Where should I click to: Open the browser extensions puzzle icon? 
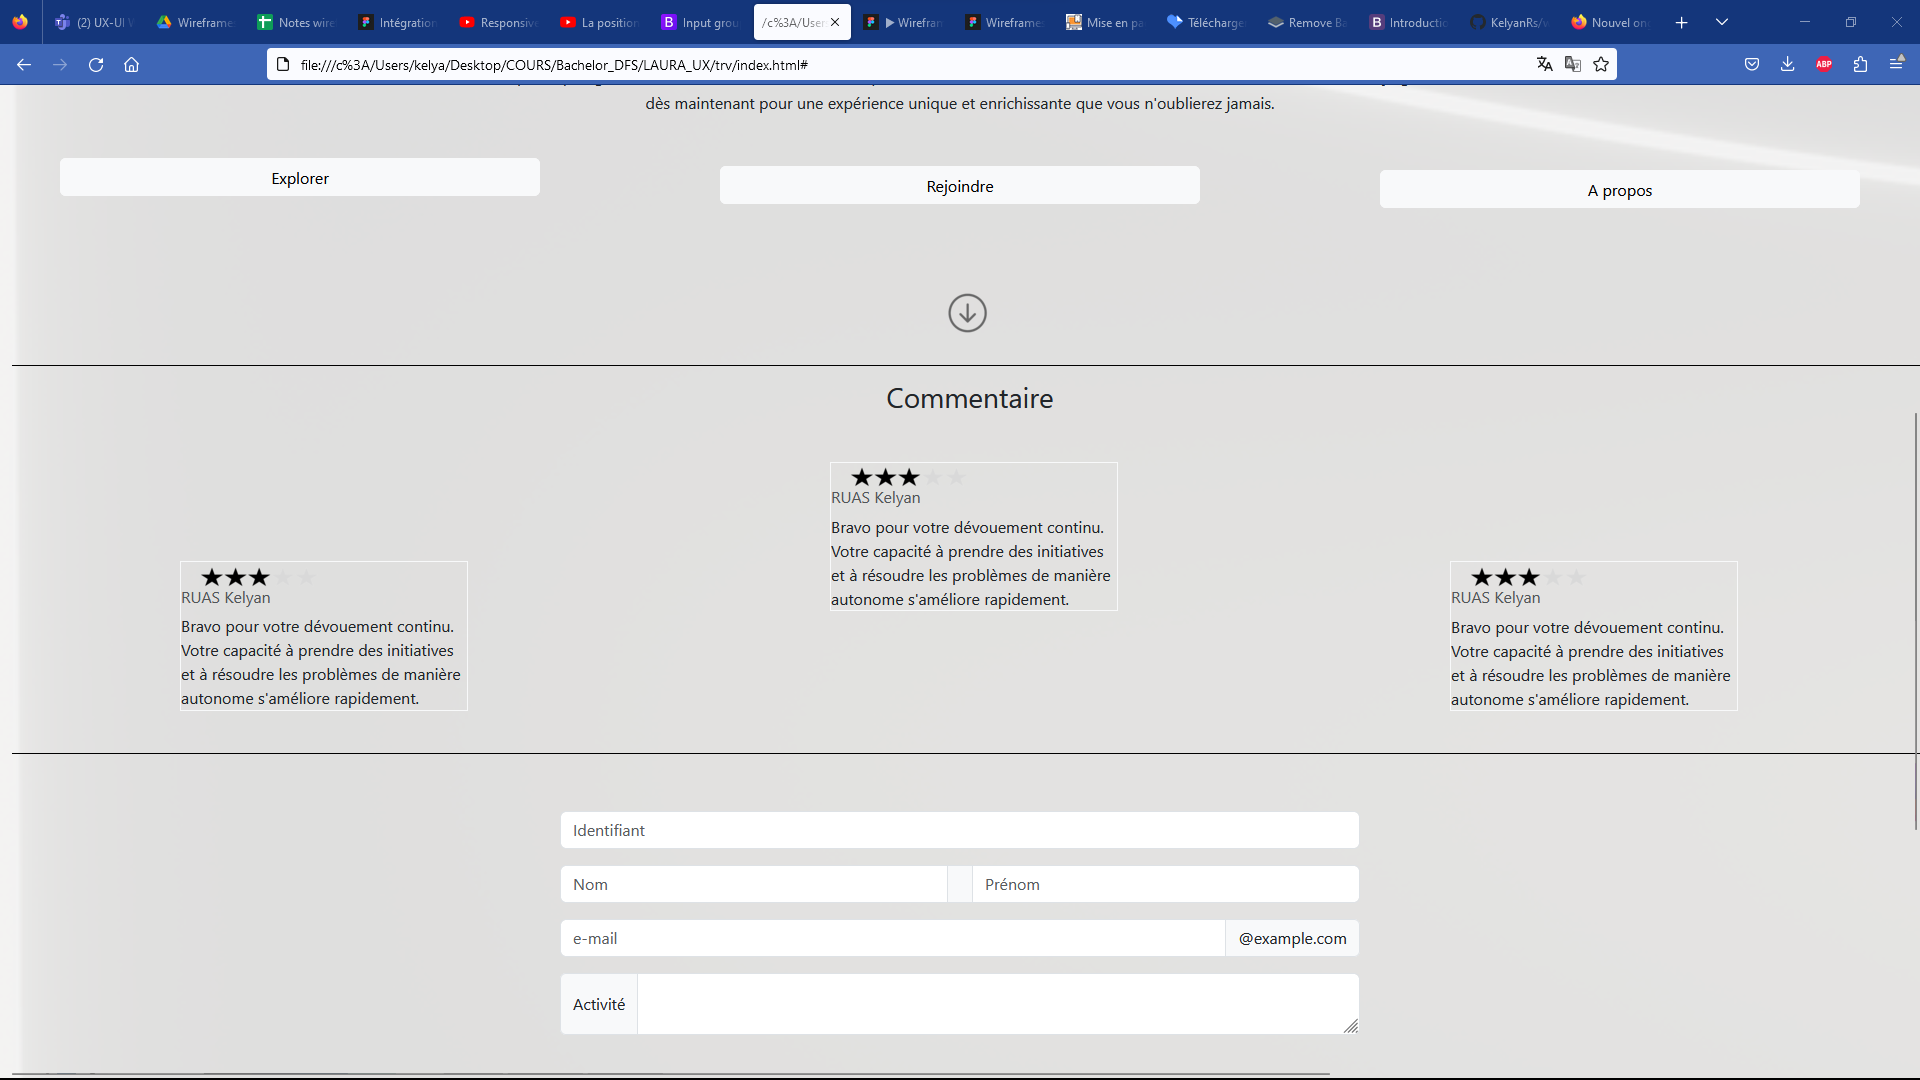point(1860,64)
